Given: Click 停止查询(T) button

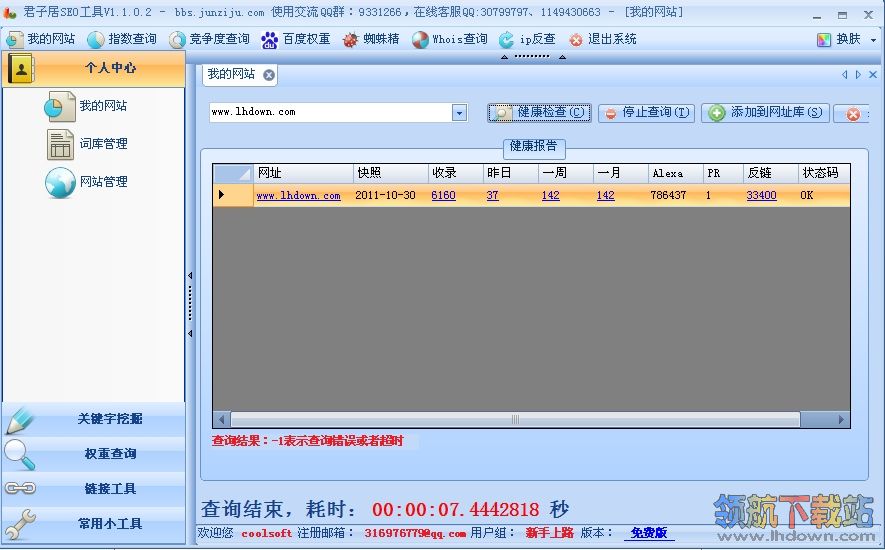Looking at the screenshot, I should click(646, 113).
